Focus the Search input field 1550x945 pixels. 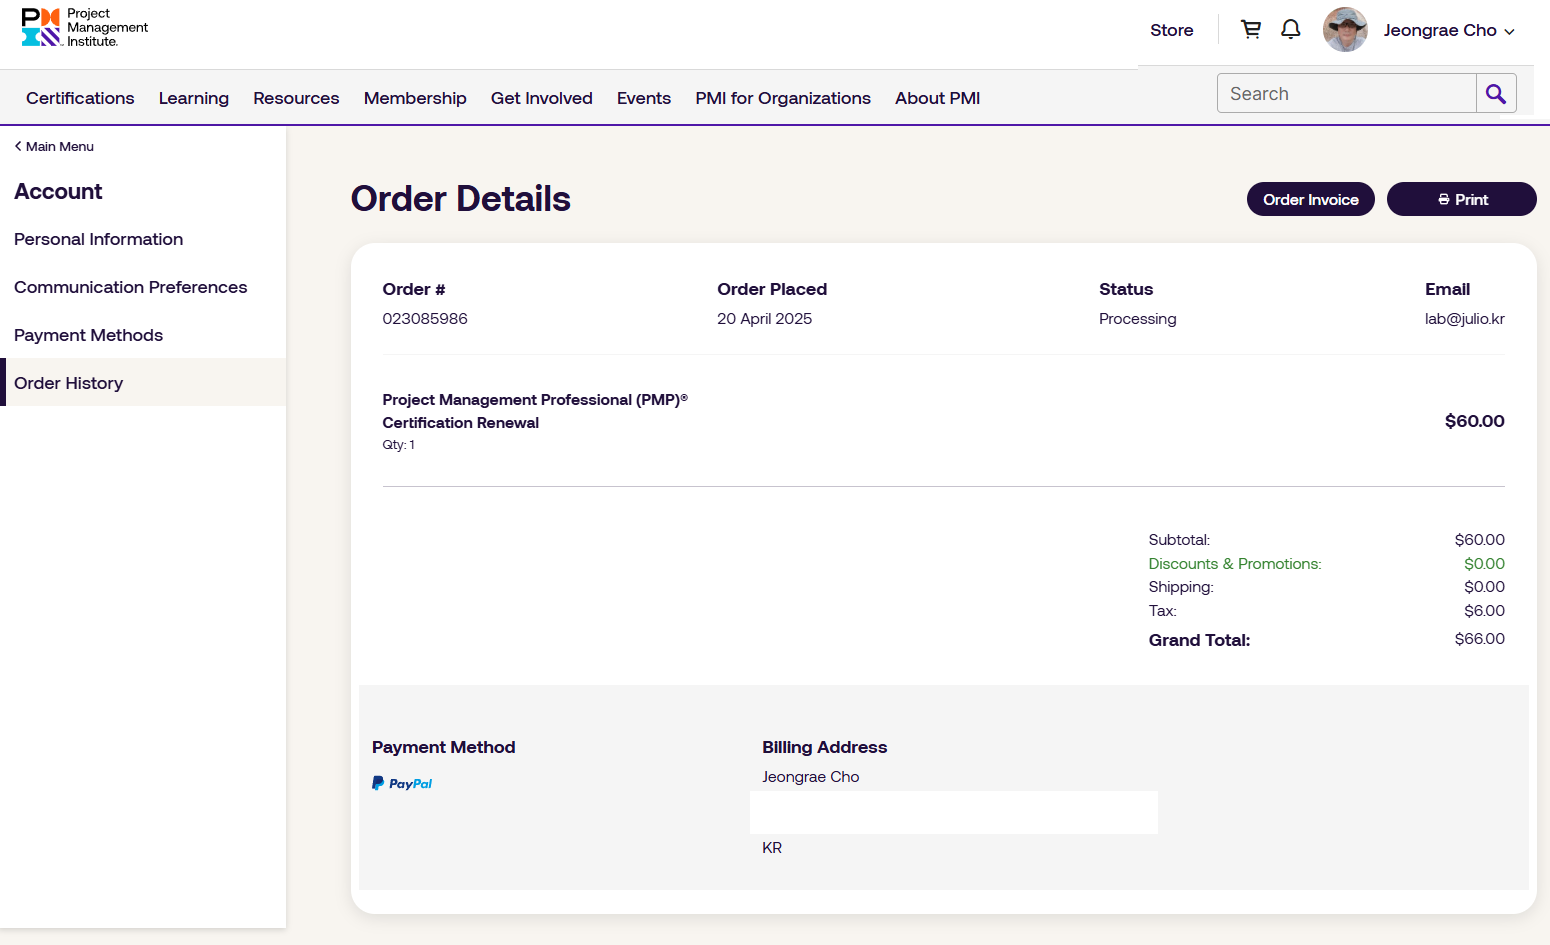pyautogui.click(x=1346, y=93)
